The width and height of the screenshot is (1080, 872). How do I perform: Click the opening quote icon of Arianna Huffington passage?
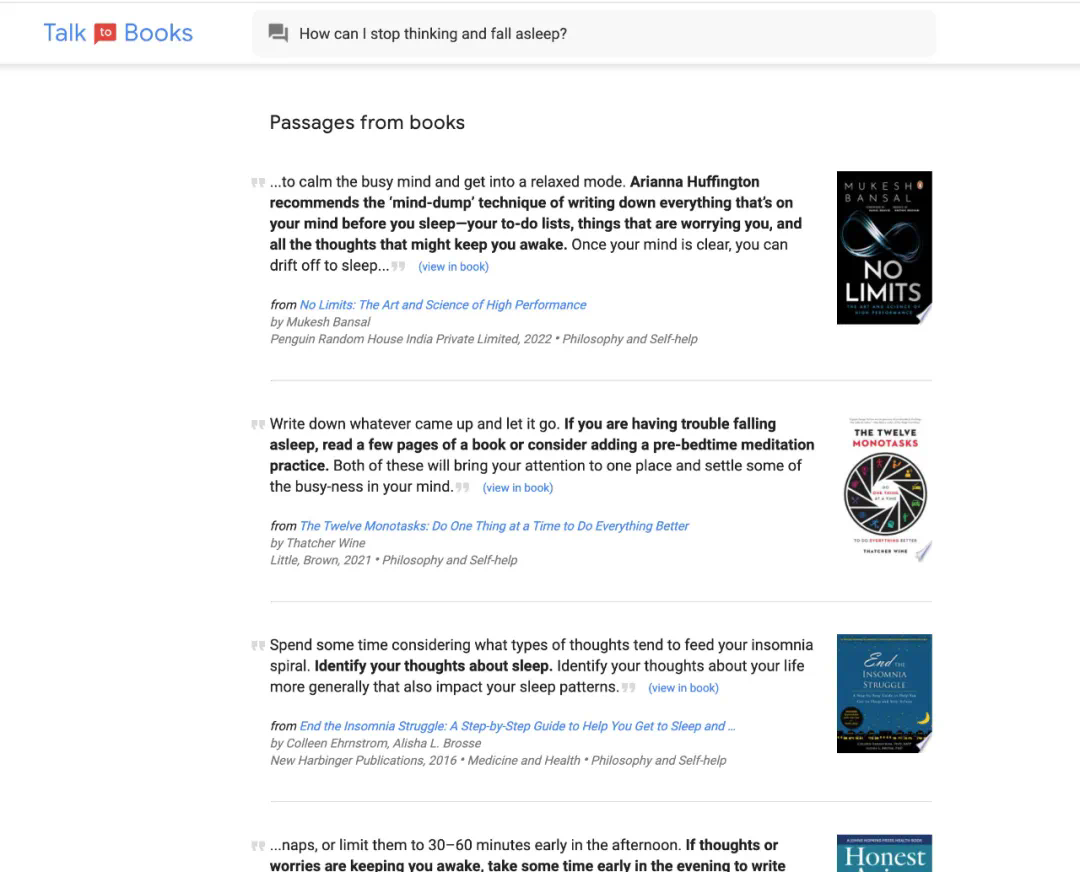click(x=258, y=183)
